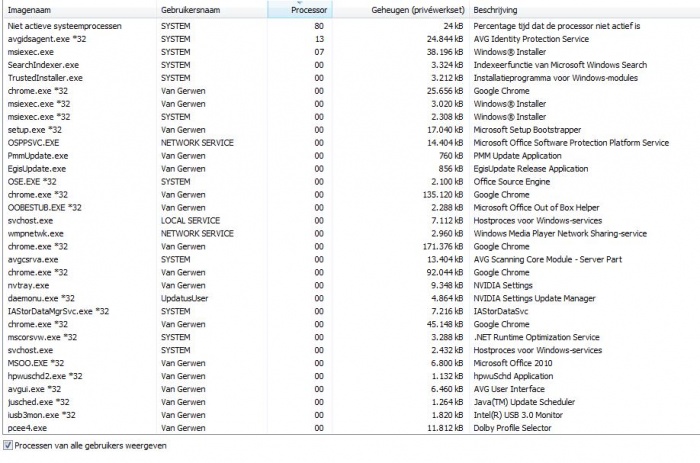
Task: Click 'PMM Update Application' description
Action: coord(517,155)
